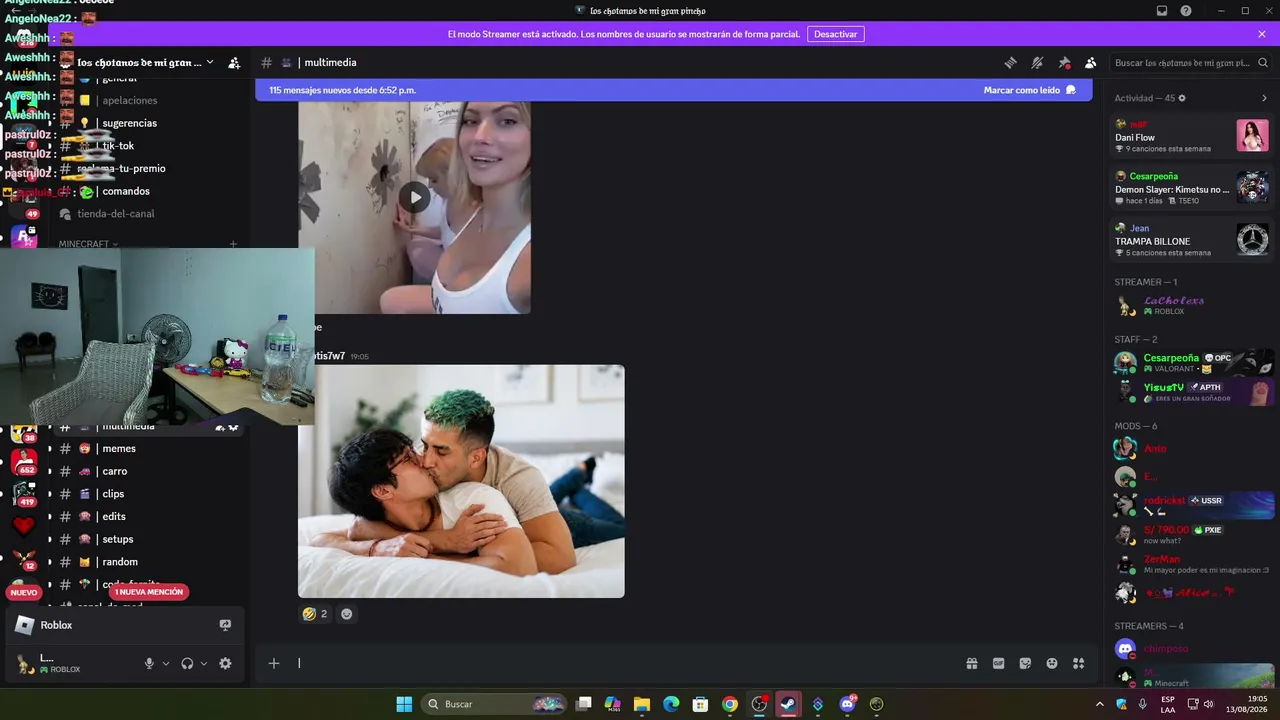1280x720 pixels.
Task: Click the taskbar Buscar search box
Action: pos(495,704)
